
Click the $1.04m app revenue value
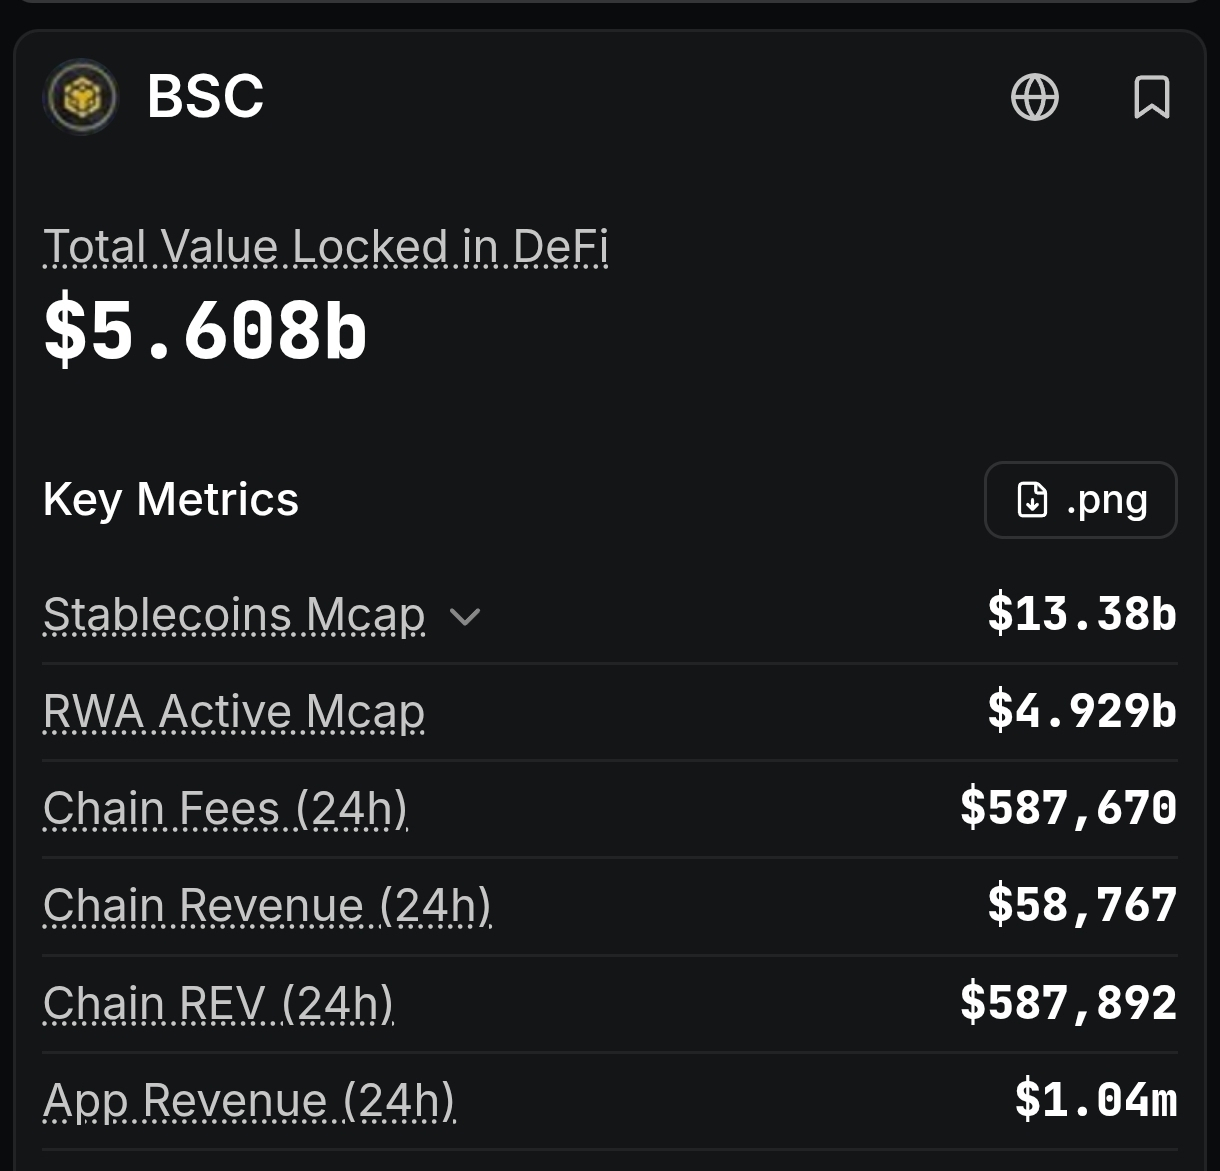[1096, 1099]
